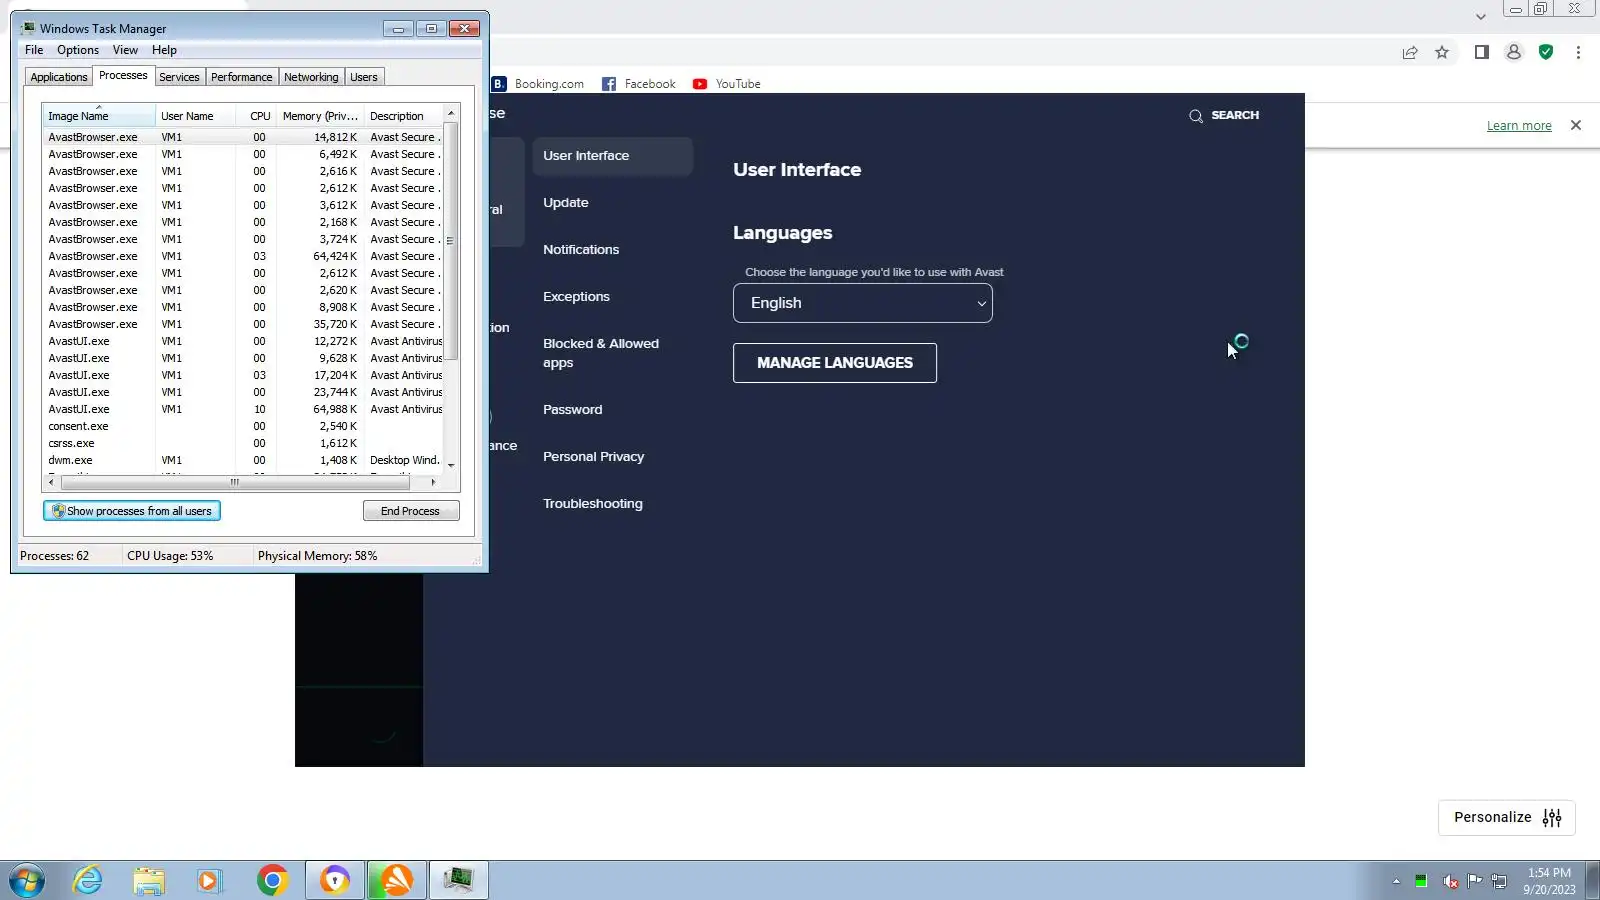Switch to Avast Secure Browser on the taskbar
The width and height of the screenshot is (1600, 900).
335,880
